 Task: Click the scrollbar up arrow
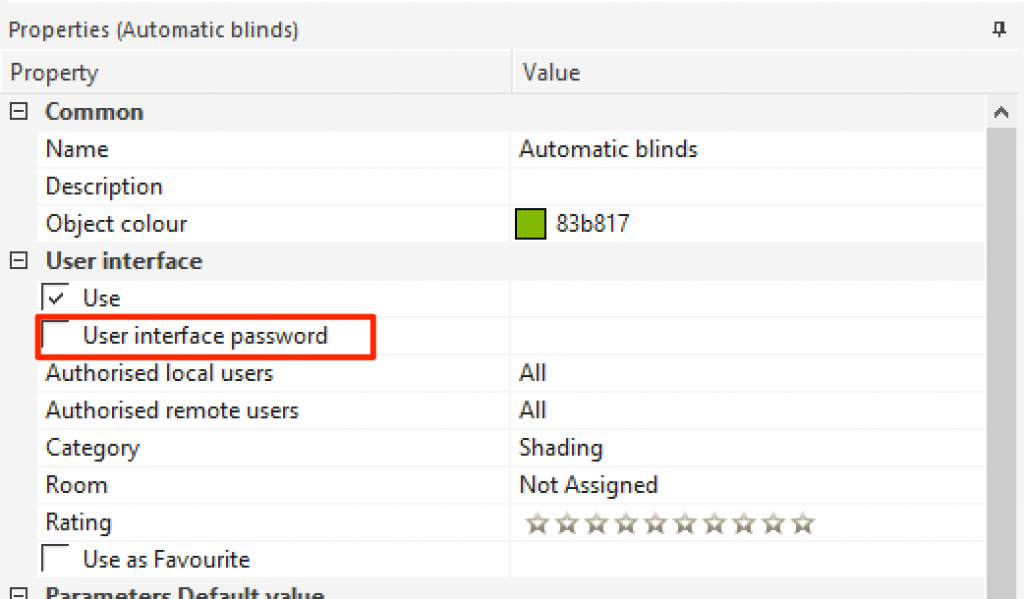pyautogui.click(x=1001, y=113)
